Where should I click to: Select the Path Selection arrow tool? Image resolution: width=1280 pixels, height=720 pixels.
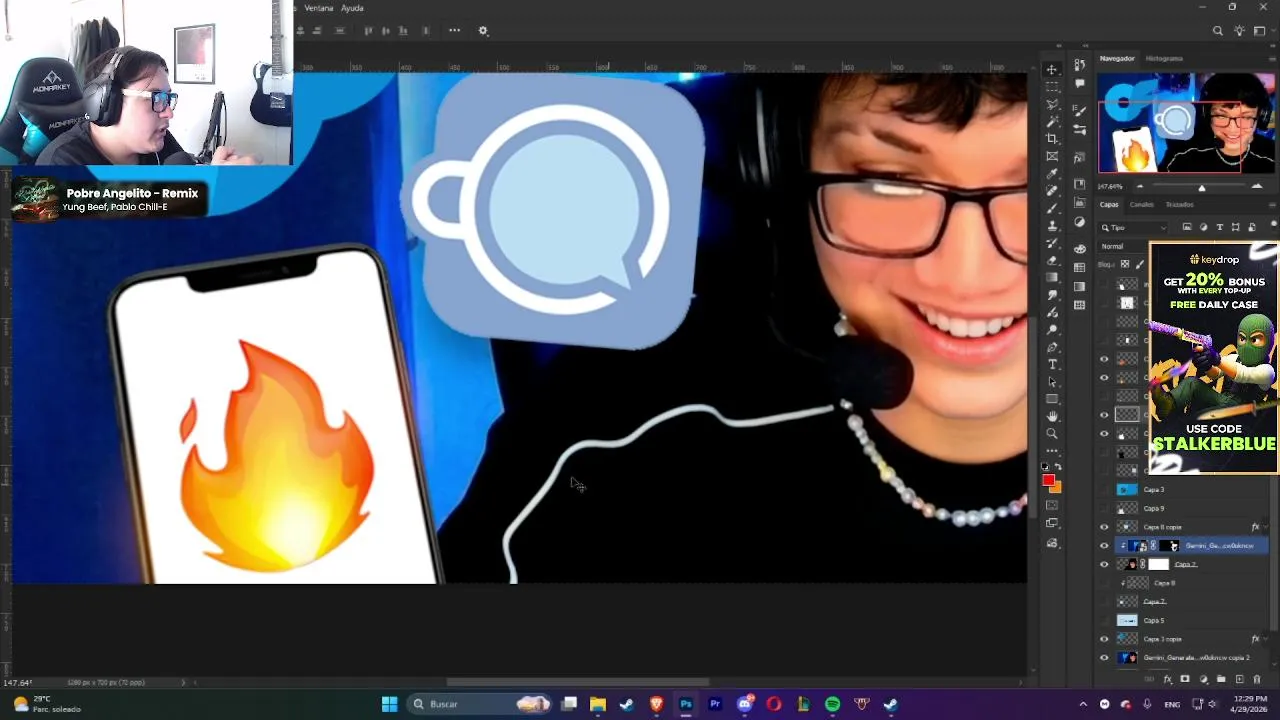[x=1052, y=382]
